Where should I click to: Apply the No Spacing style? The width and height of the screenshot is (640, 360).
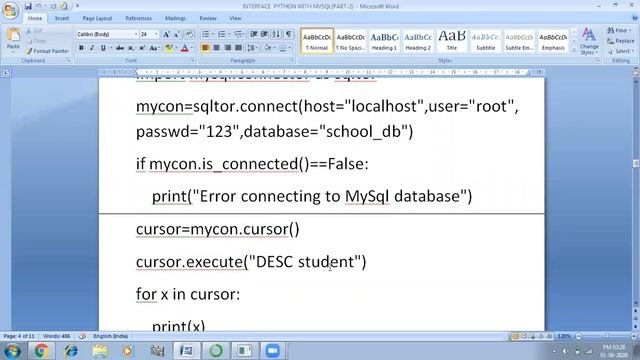351,40
